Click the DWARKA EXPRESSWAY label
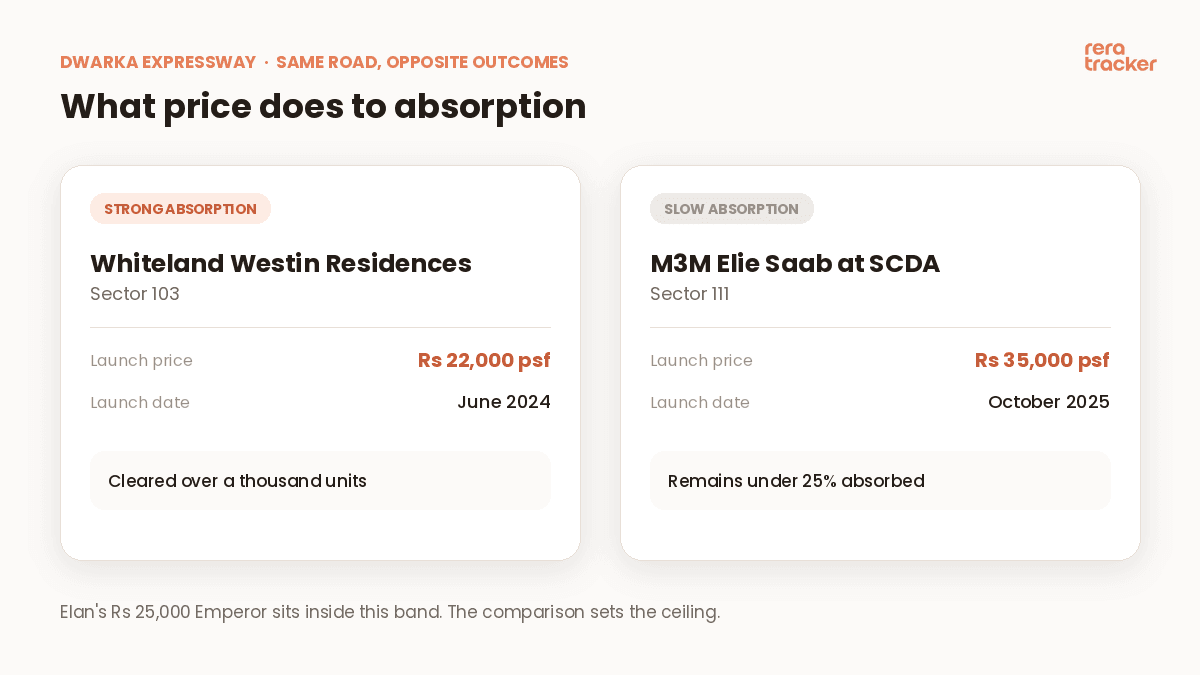Screen dimensions: 1200x675 pos(158,62)
